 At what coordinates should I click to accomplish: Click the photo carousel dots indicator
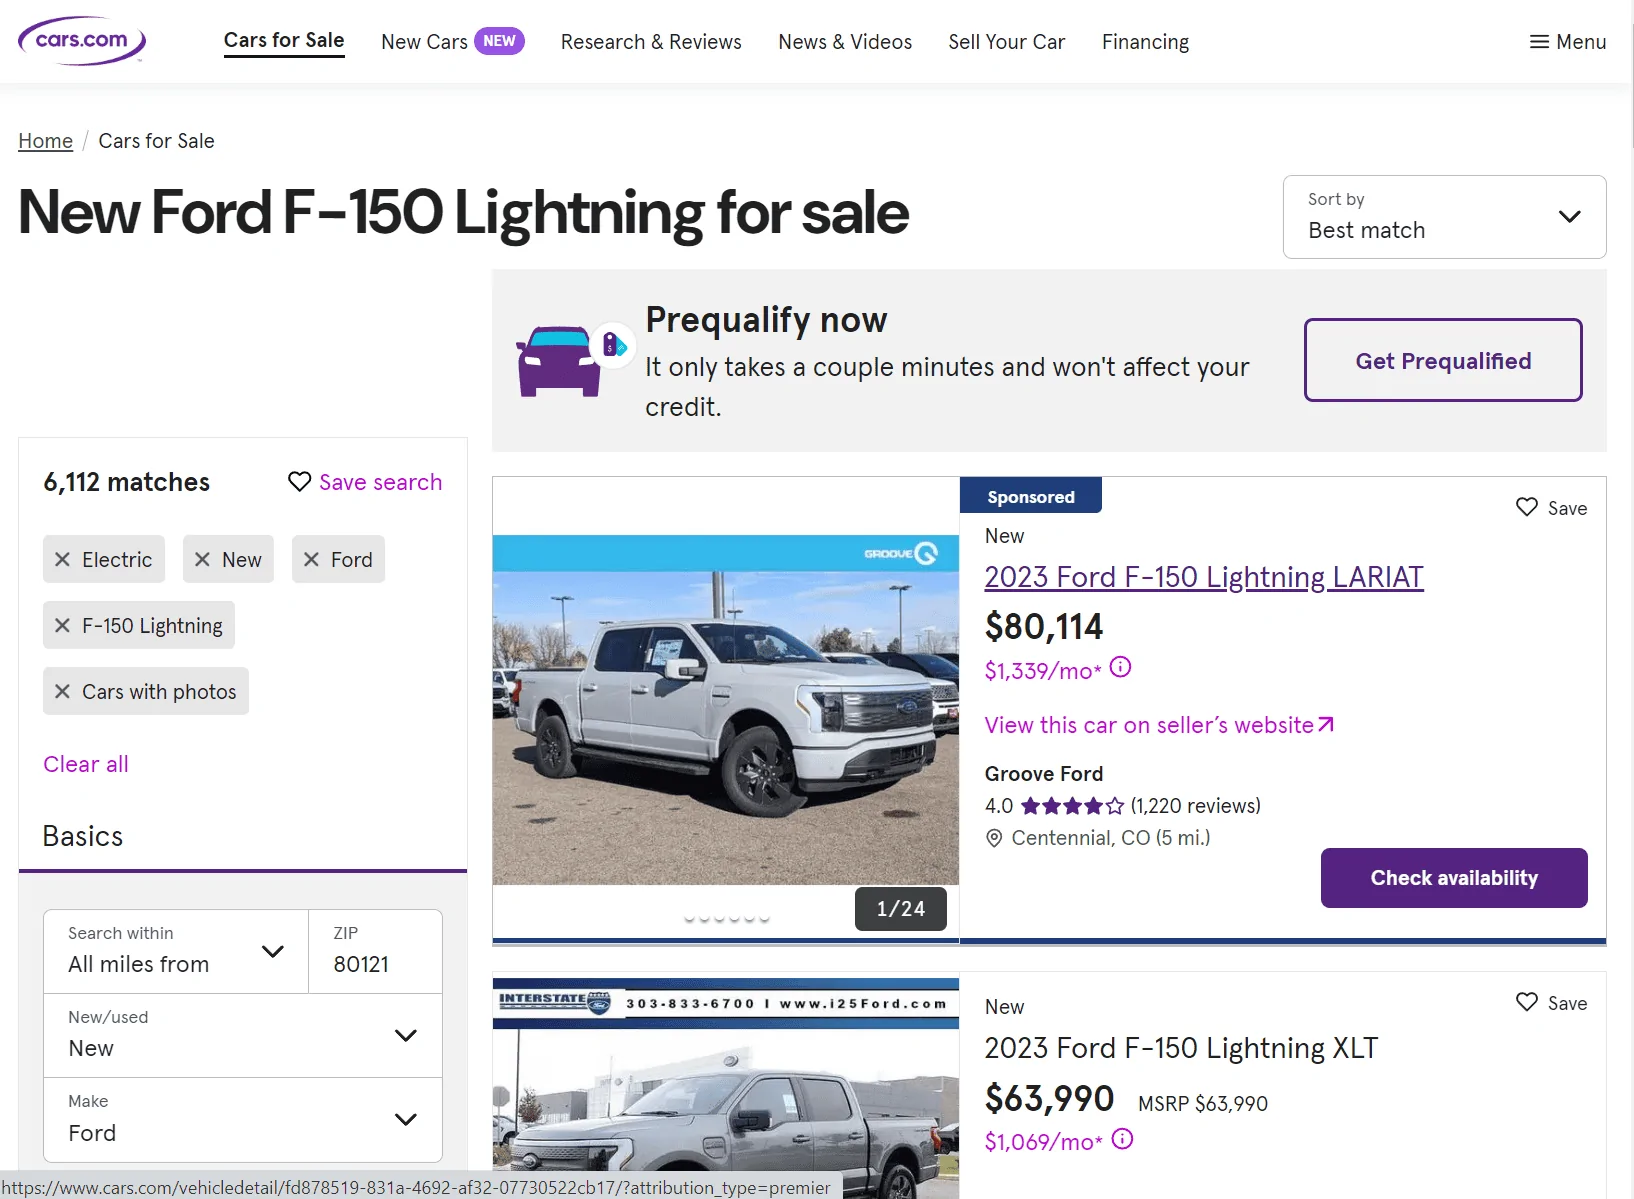[x=726, y=917]
